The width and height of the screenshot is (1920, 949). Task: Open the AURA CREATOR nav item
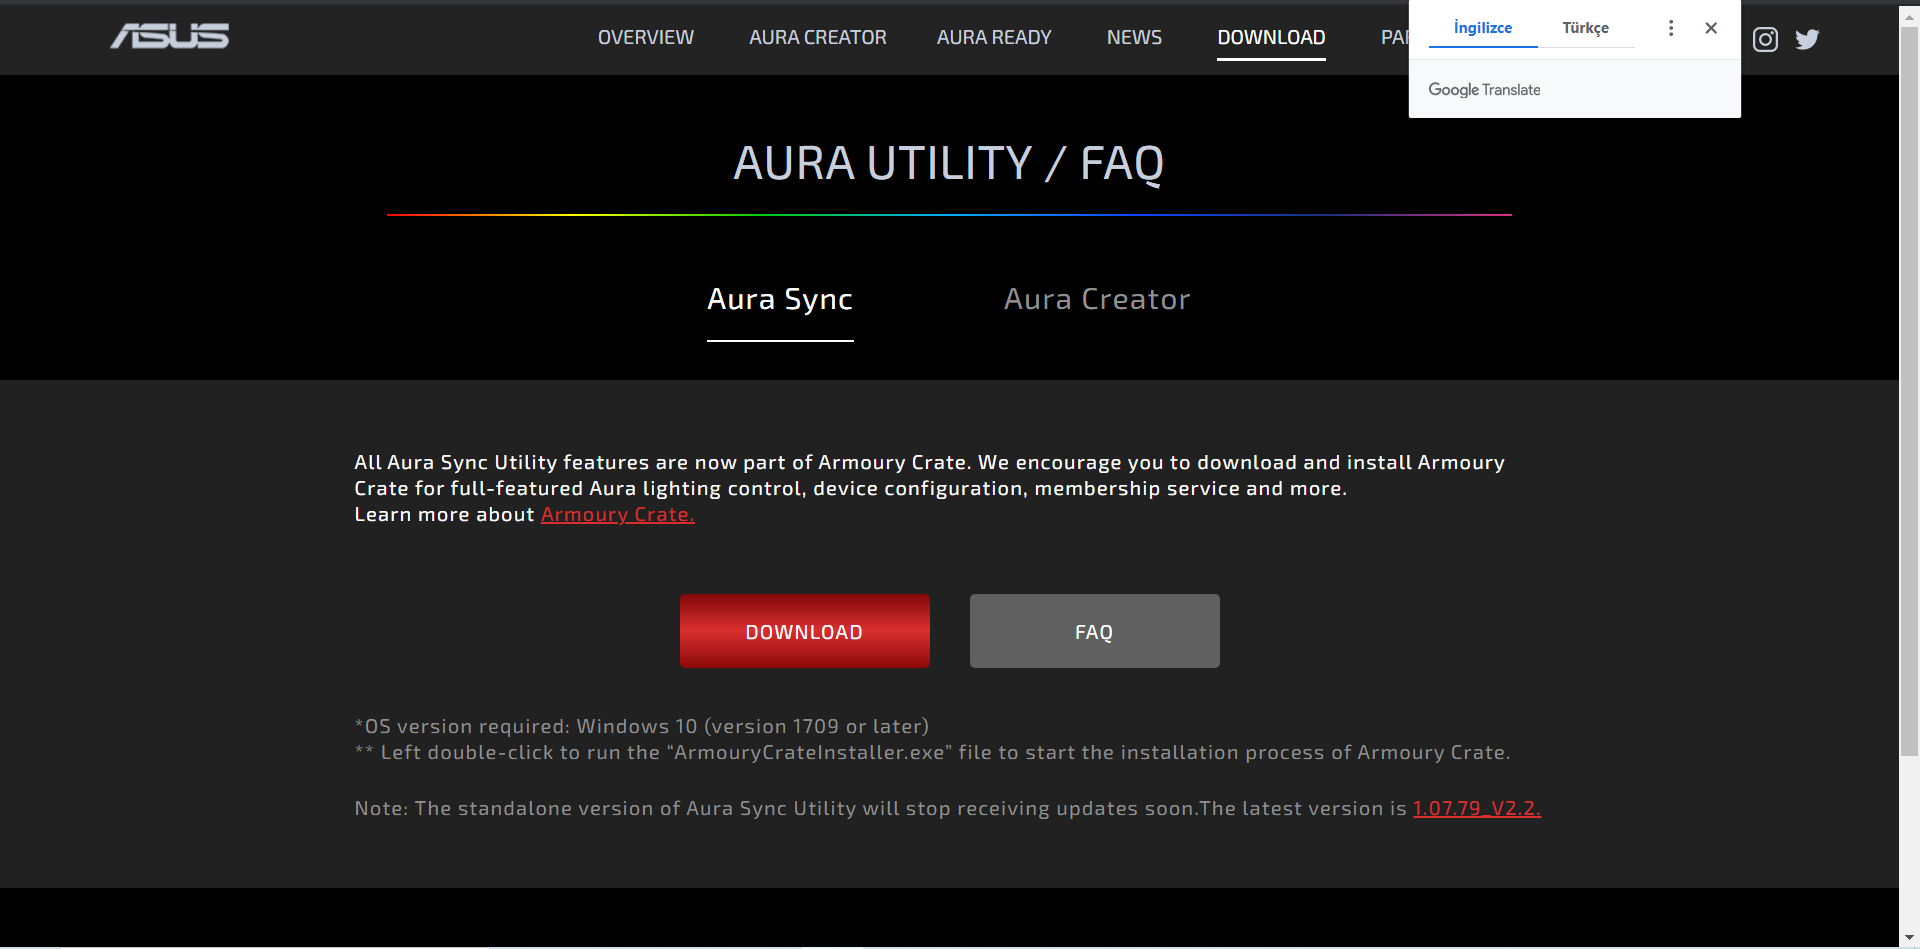click(x=818, y=37)
